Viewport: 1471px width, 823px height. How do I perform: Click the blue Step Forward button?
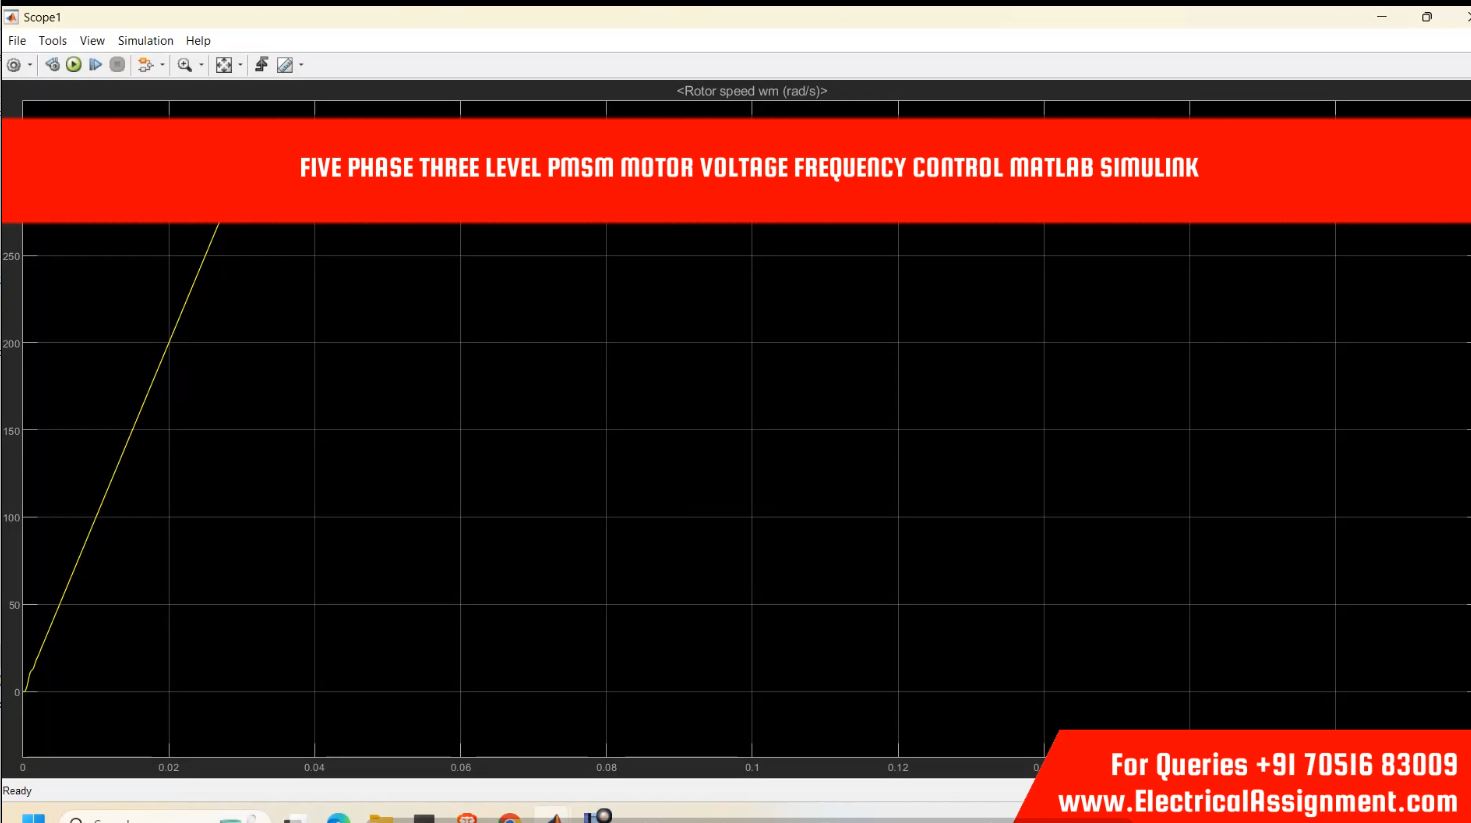click(96, 65)
